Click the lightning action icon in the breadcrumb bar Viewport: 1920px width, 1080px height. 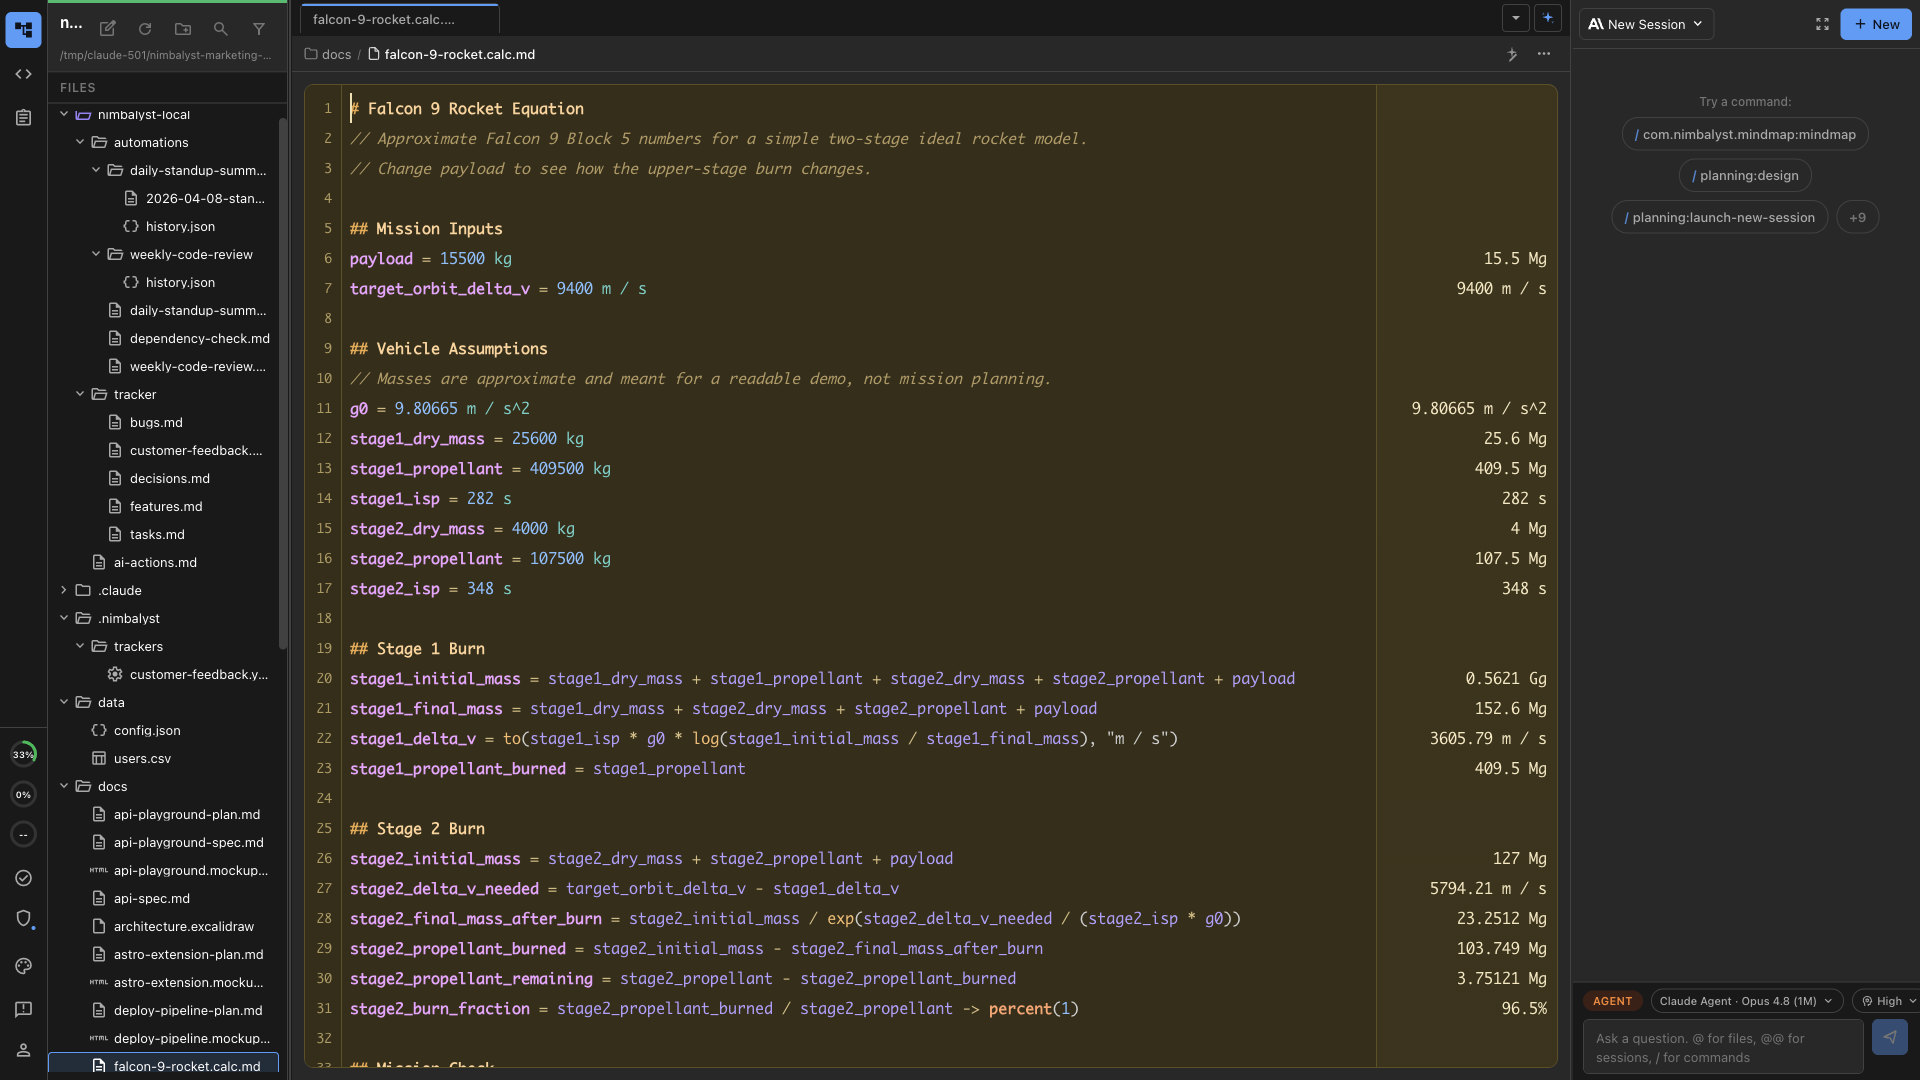pyautogui.click(x=1512, y=54)
